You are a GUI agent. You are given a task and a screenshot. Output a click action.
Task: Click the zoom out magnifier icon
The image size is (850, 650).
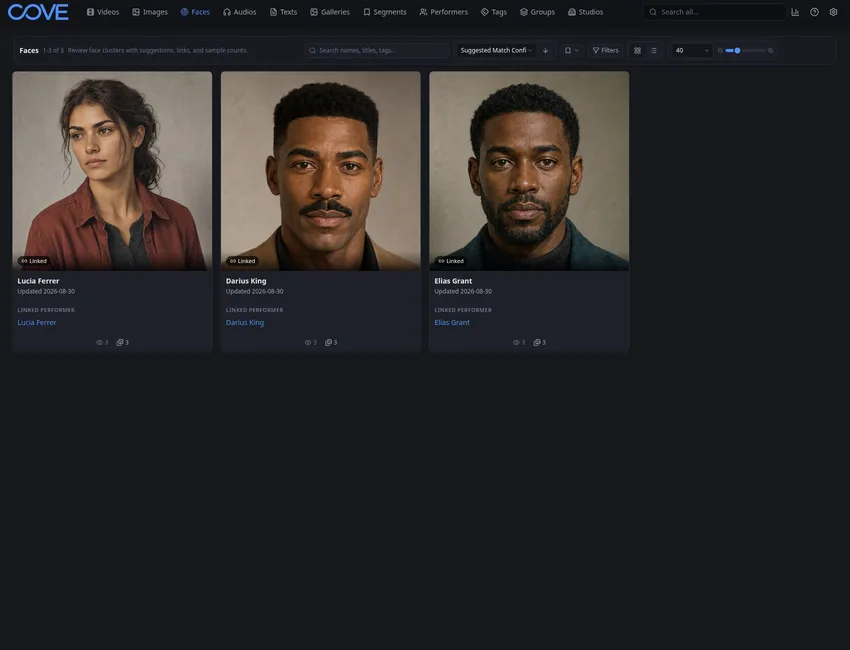point(720,50)
